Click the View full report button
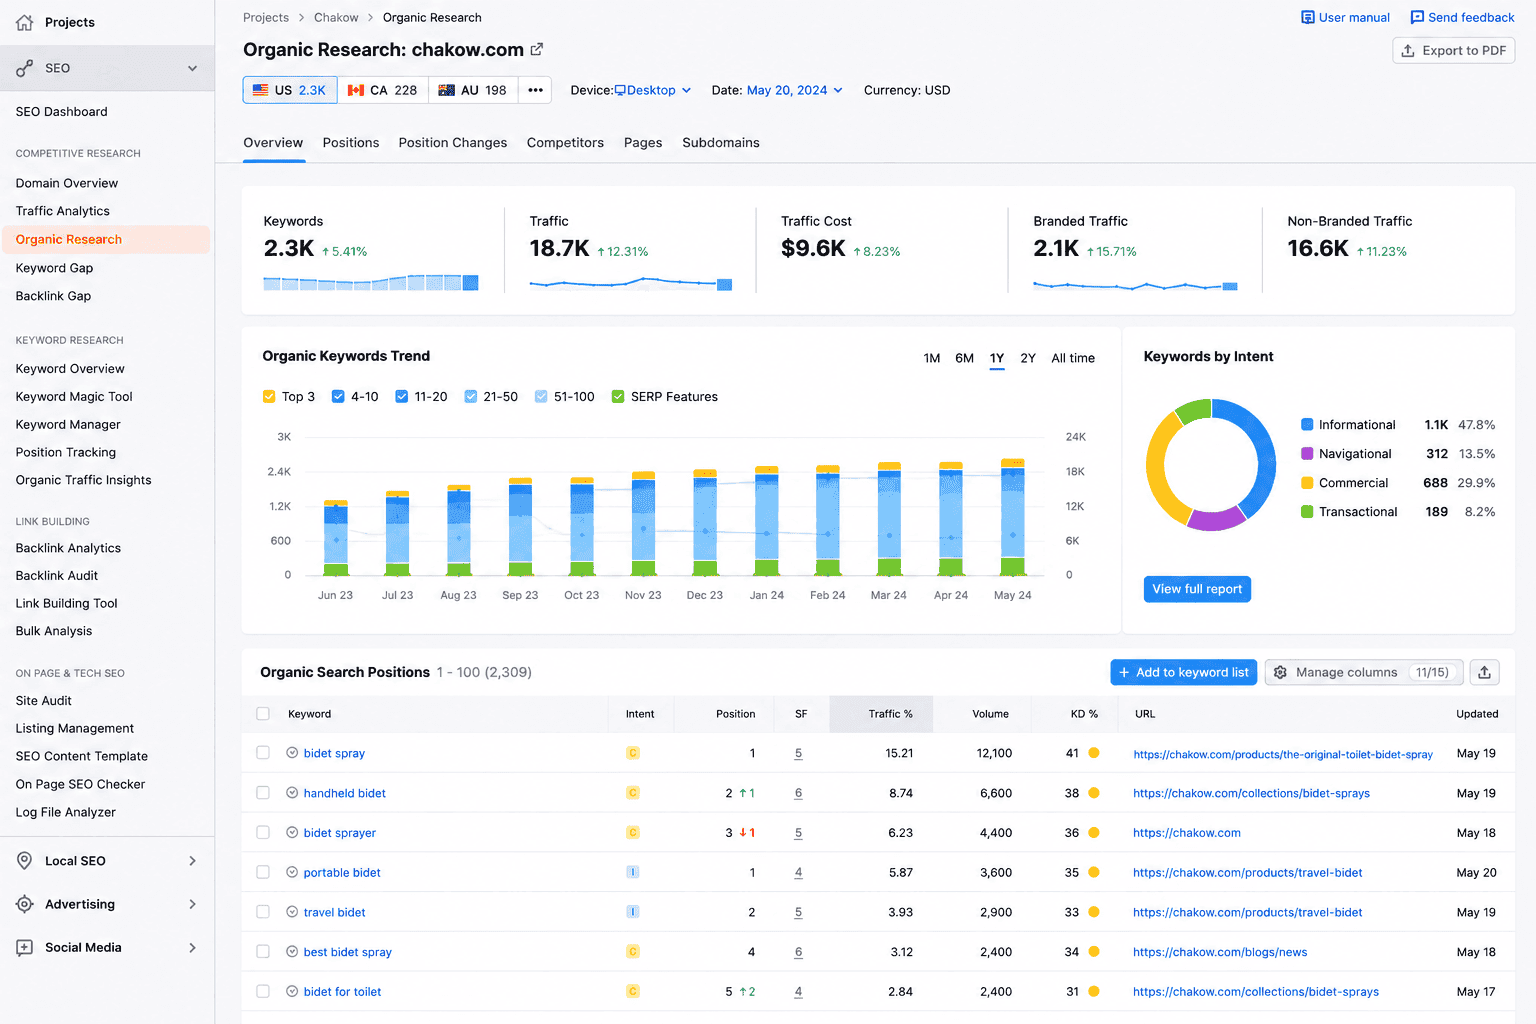The image size is (1536, 1024). 1197,589
